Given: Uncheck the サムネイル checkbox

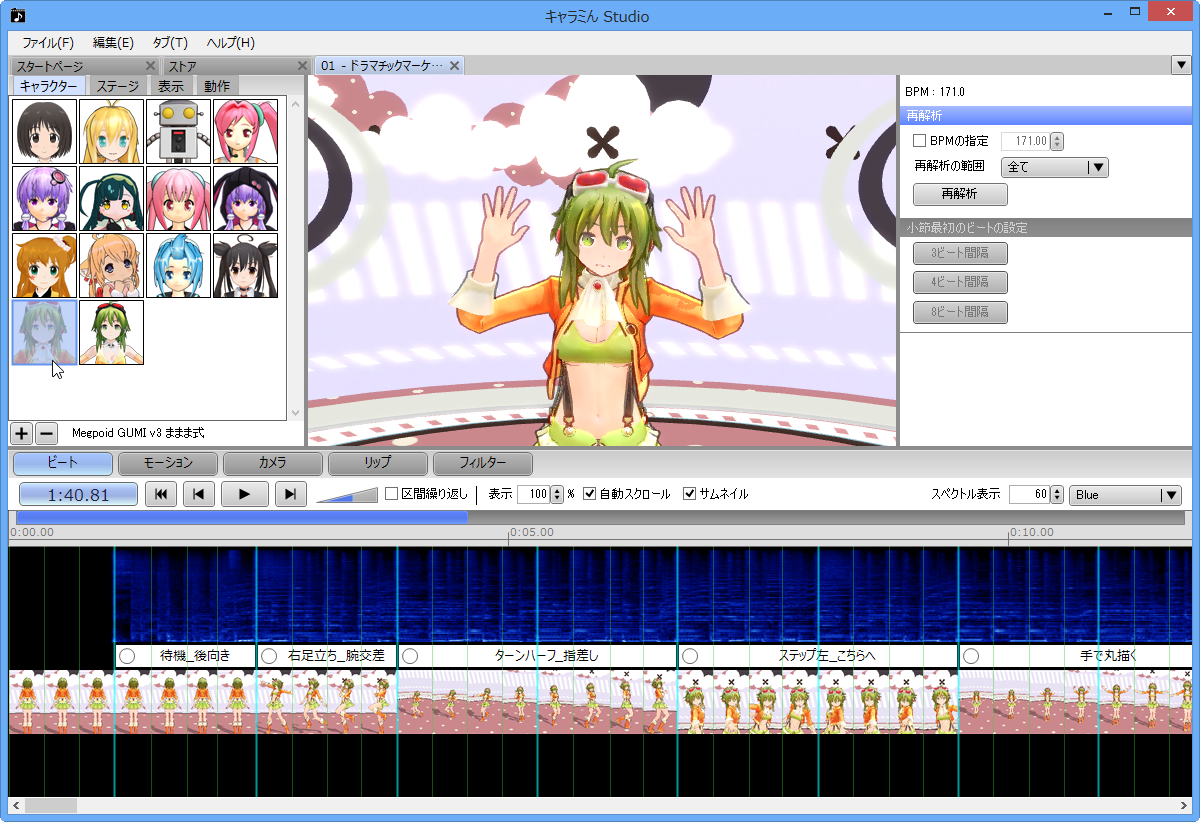Looking at the screenshot, I should 689,494.
